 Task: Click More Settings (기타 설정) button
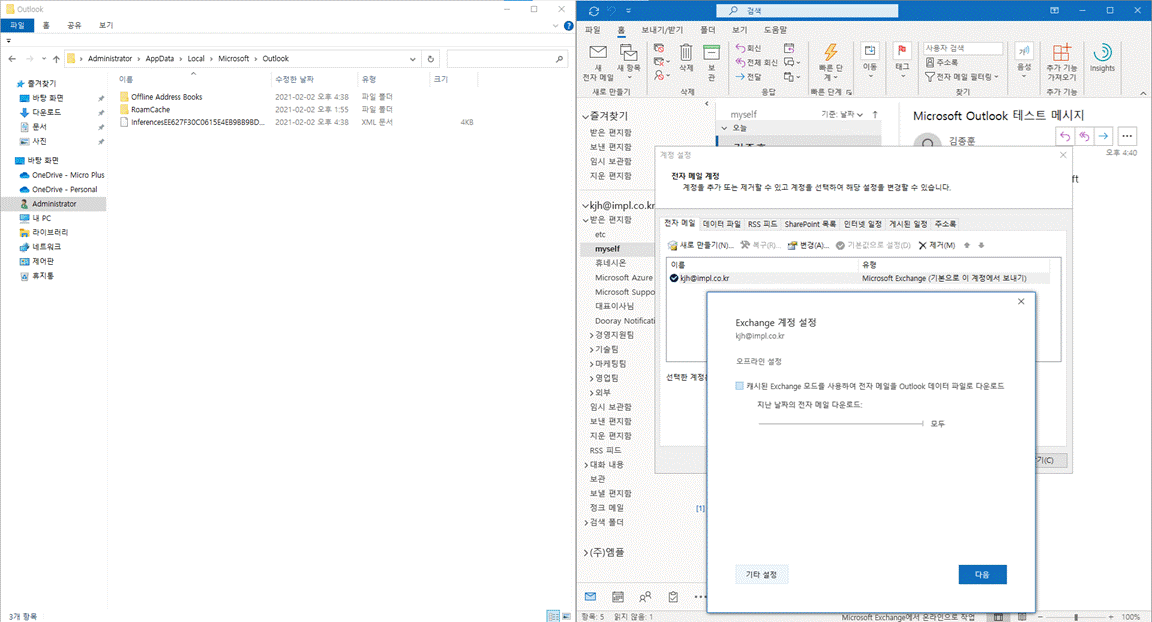click(761, 574)
